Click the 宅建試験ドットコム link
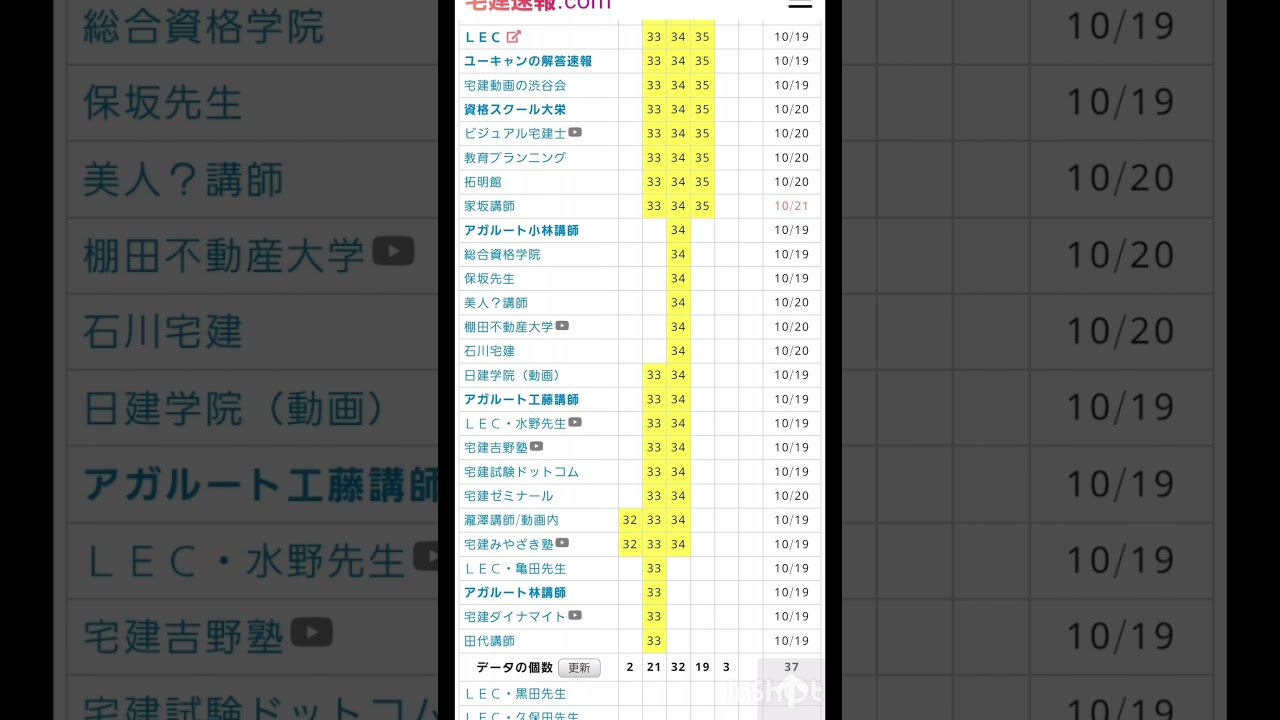Screen dimensions: 1280x720 pos(521,471)
